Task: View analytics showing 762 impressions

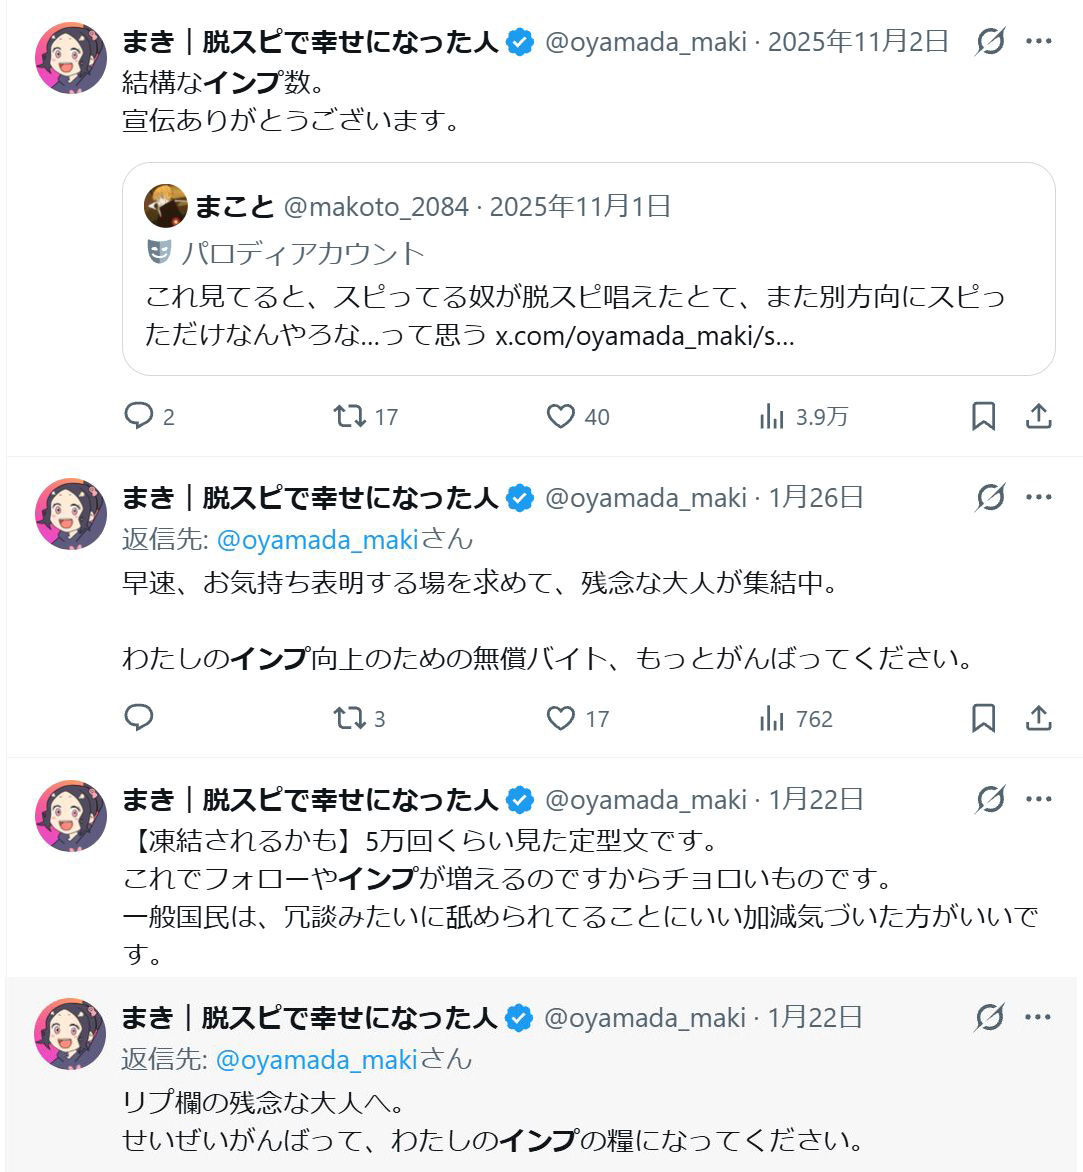Action: pyautogui.click(x=772, y=718)
